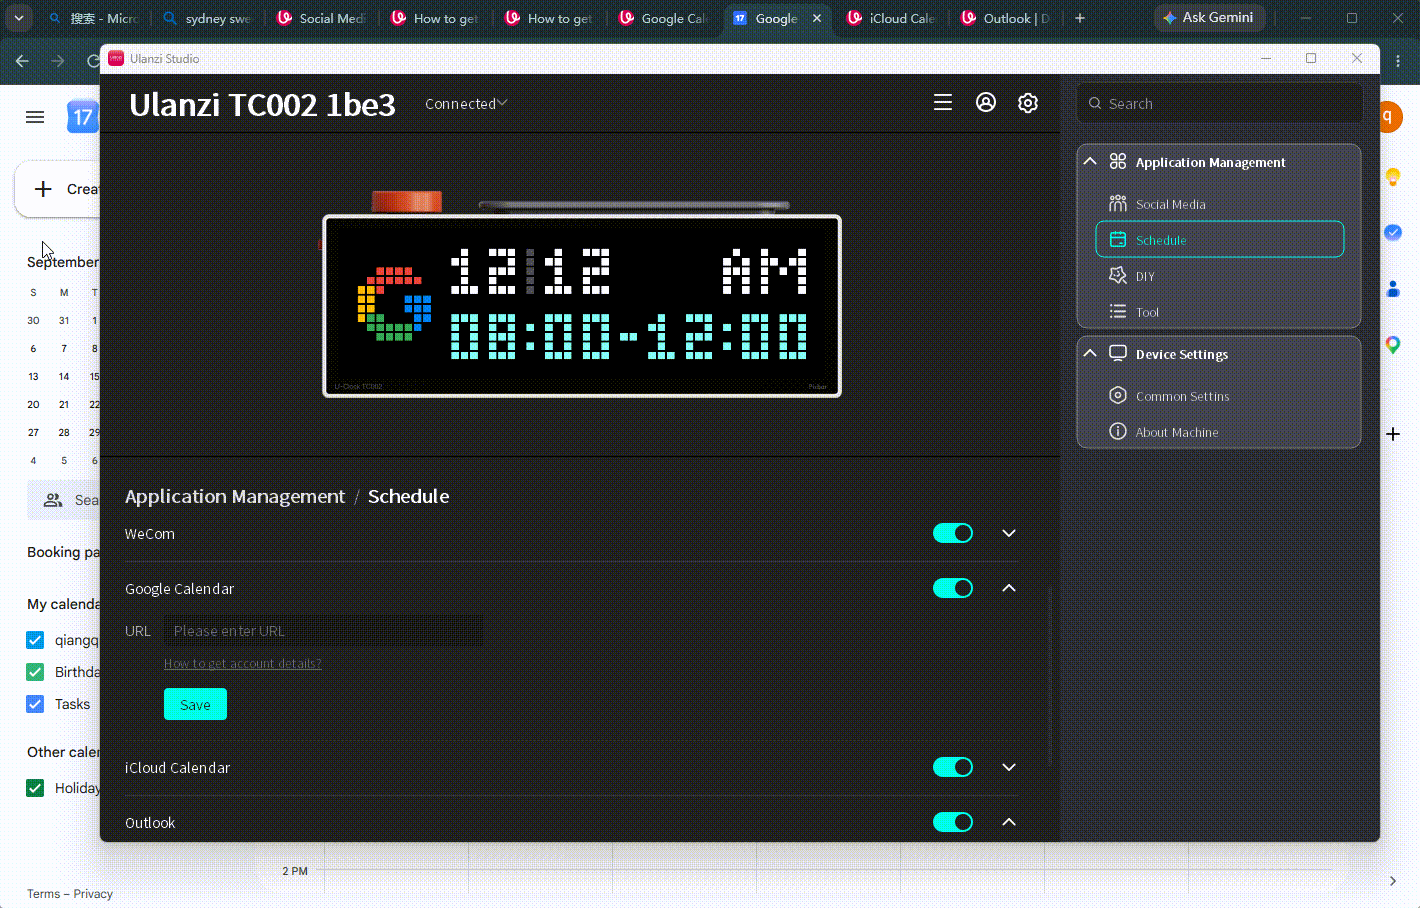Open the user account icon
This screenshot has height=908, width=1420.
986,103
